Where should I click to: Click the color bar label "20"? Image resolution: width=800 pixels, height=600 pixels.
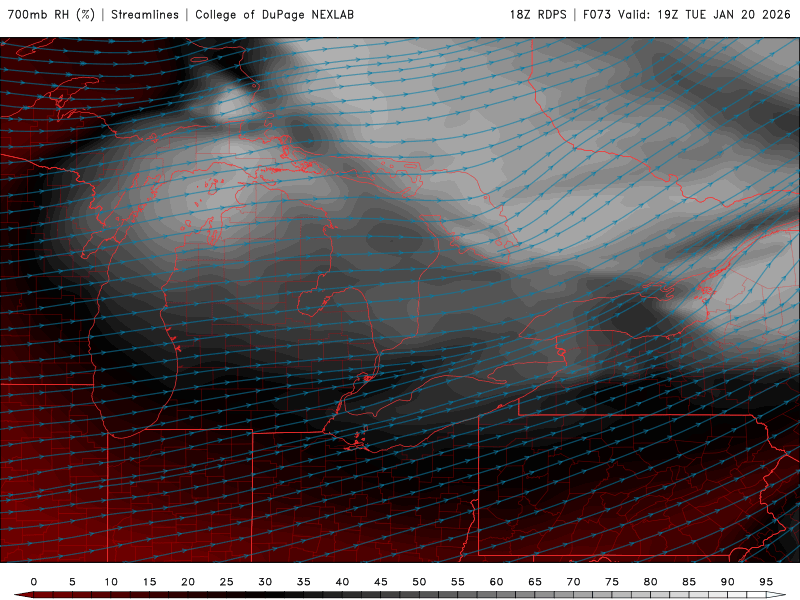(188, 582)
